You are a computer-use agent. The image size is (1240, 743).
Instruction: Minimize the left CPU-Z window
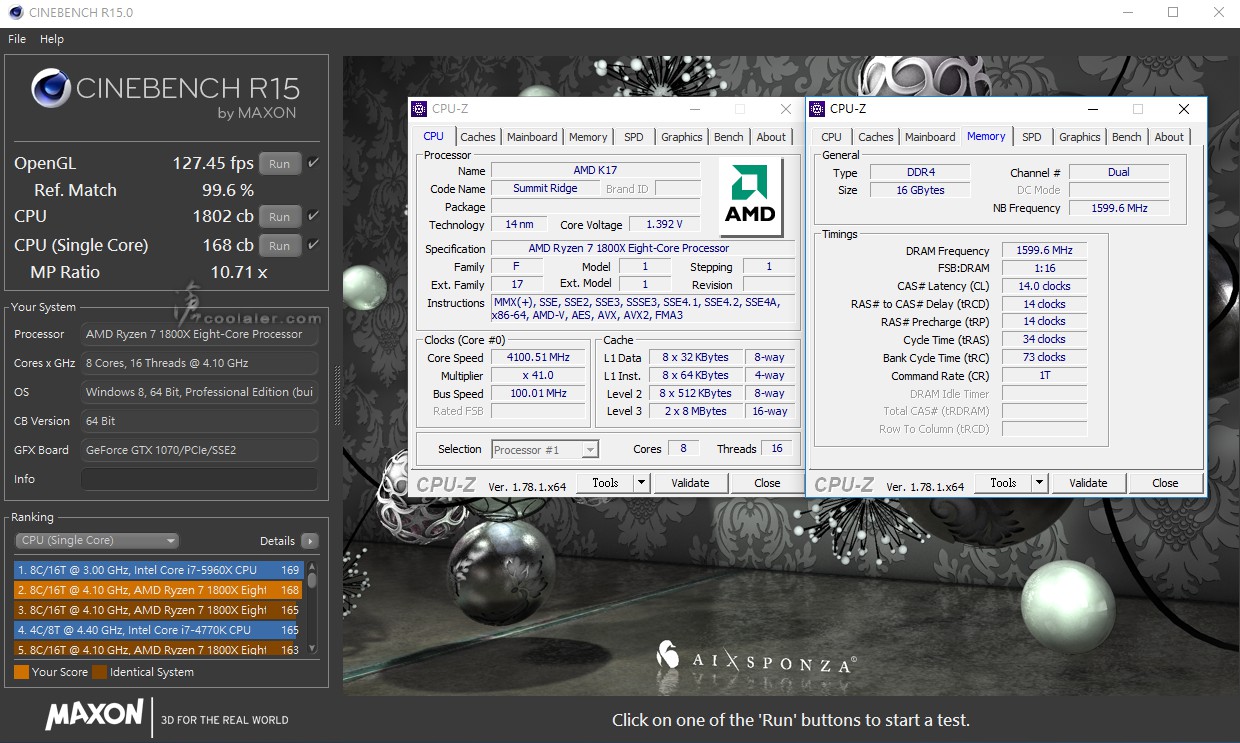(694, 109)
